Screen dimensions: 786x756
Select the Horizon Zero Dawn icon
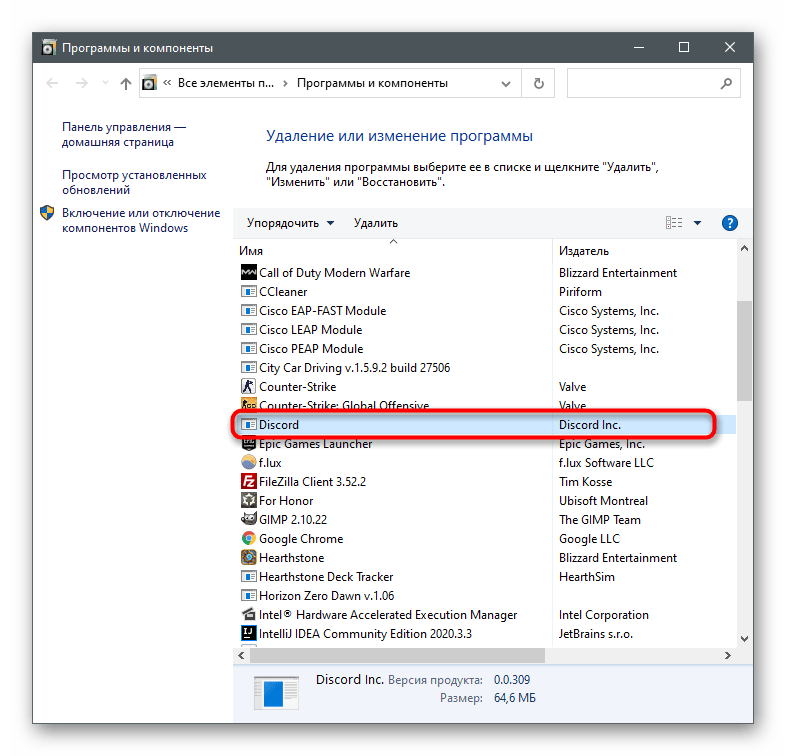pos(249,596)
